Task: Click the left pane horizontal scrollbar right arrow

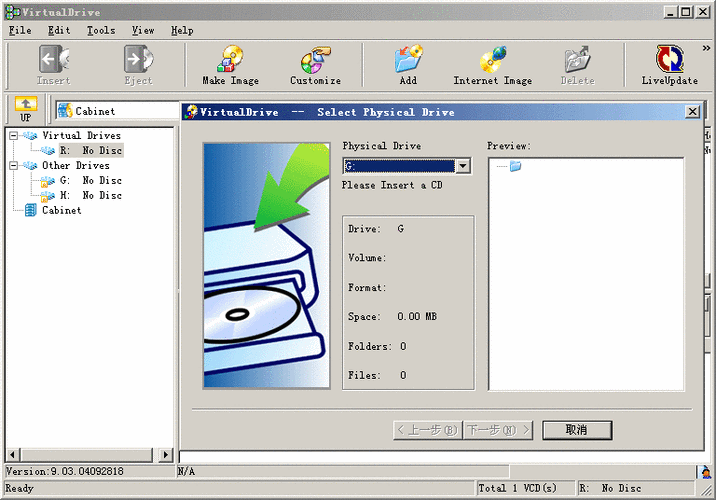Action: click(x=167, y=455)
